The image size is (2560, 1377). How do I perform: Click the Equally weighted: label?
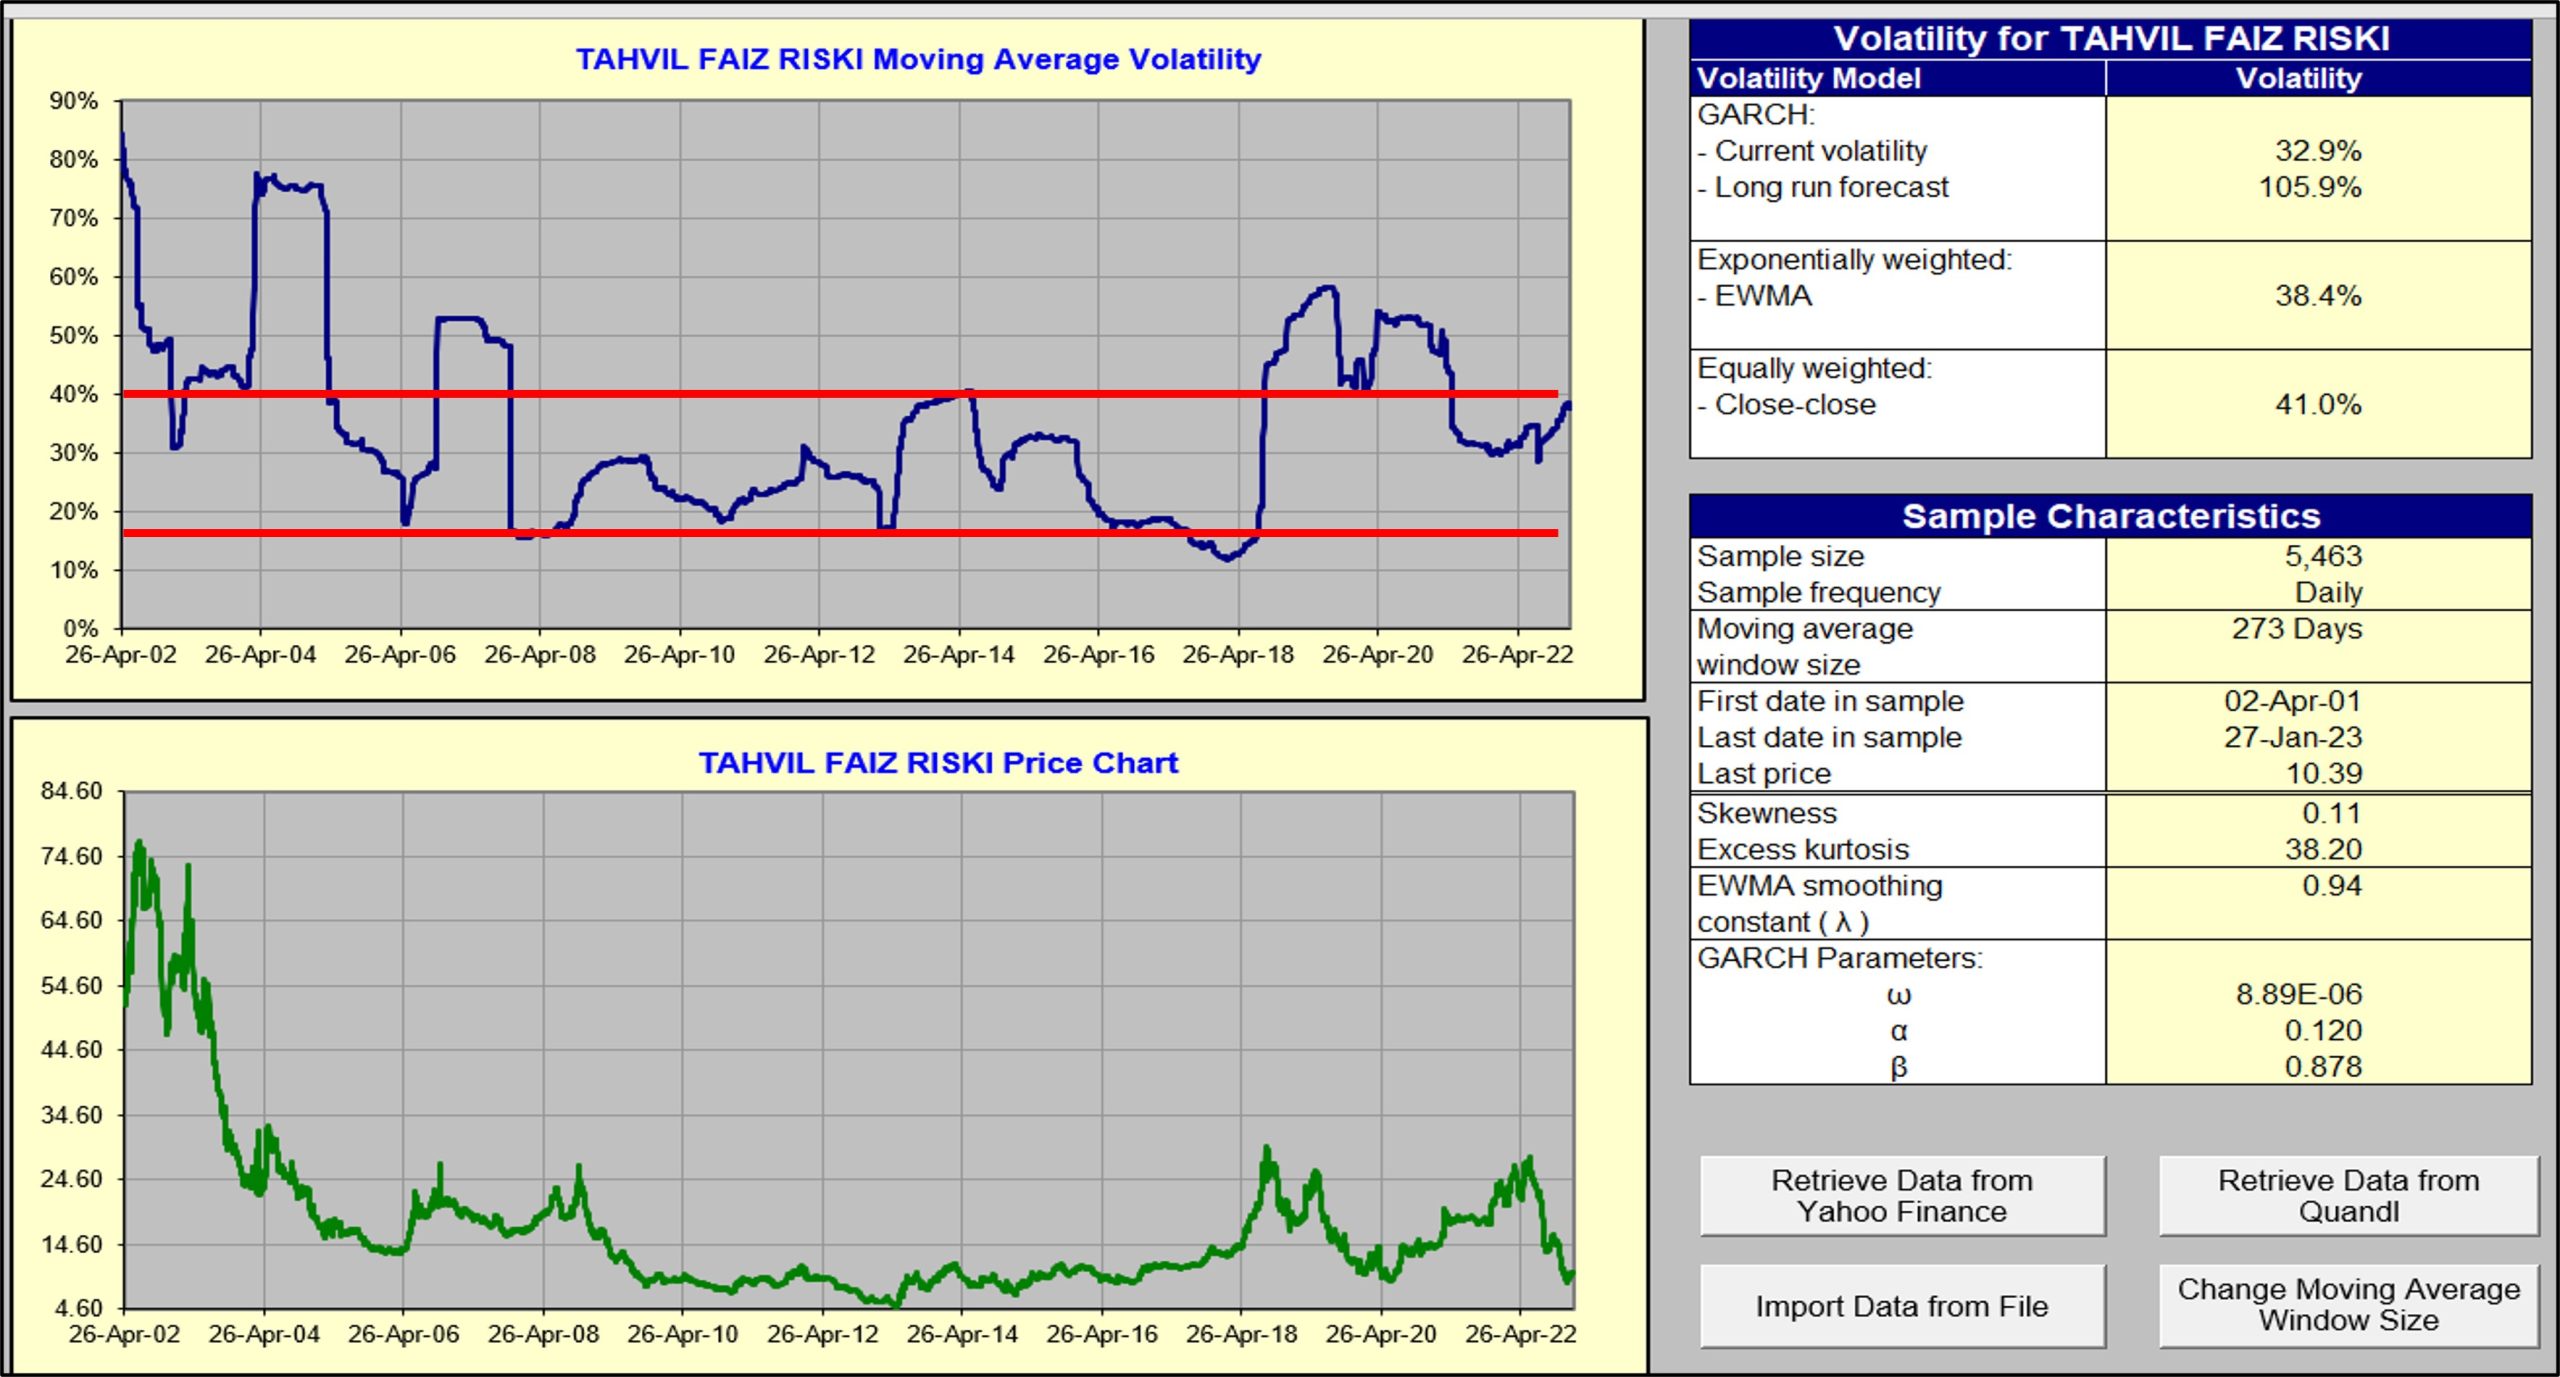click(x=1815, y=369)
